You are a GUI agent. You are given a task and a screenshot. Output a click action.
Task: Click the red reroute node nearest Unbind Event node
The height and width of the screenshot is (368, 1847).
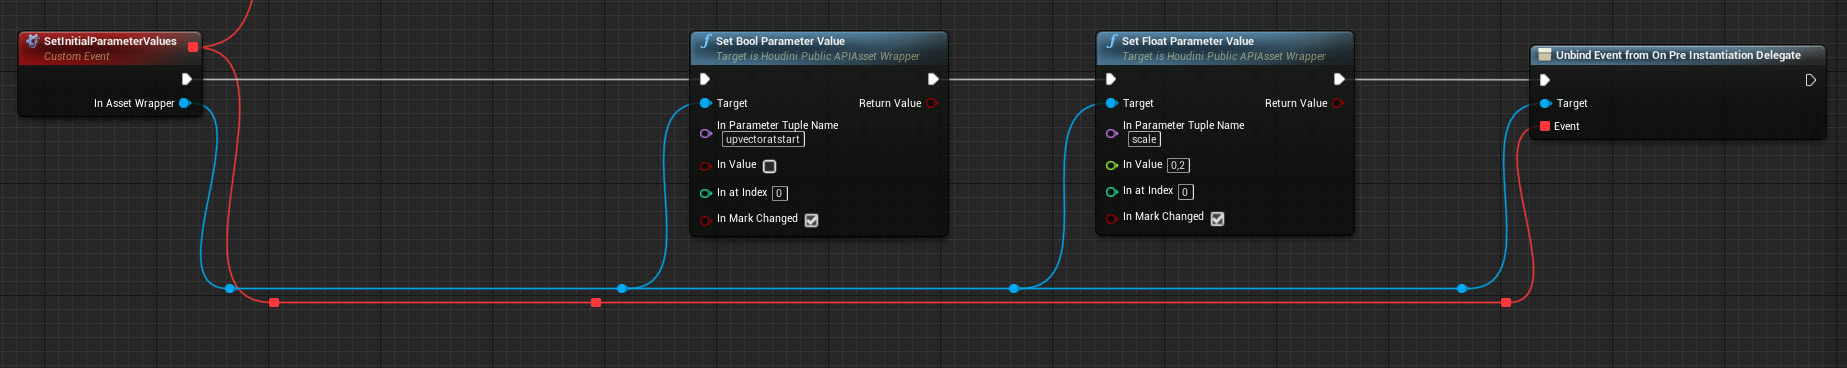coord(1506,302)
